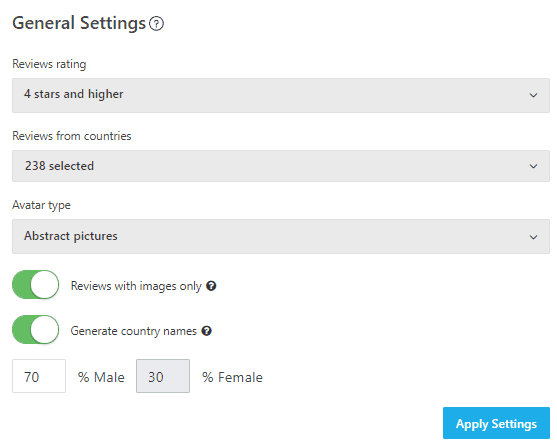Disable the Reviews with images only toggle
This screenshot has width=557, height=448.
[36, 285]
